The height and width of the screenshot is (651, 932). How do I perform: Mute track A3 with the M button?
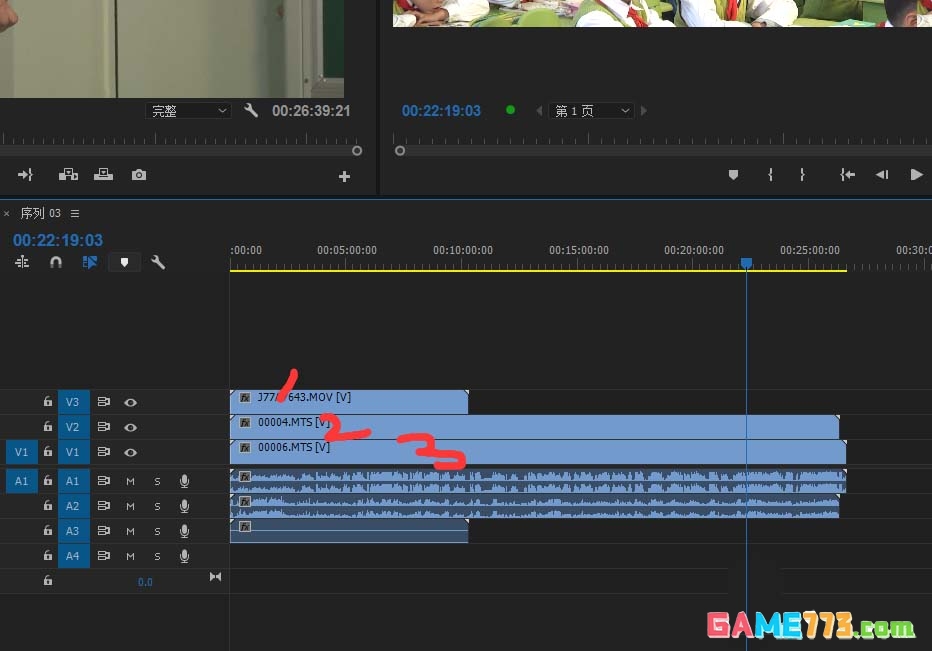point(130,531)
